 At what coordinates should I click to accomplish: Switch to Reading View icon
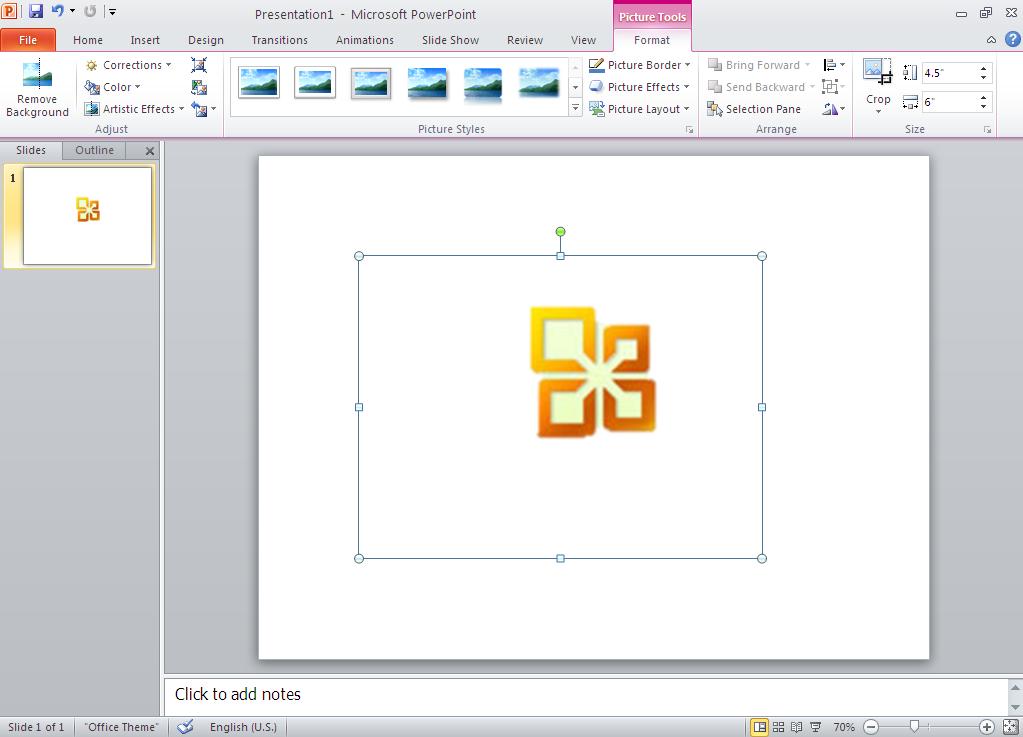(797, 727)
